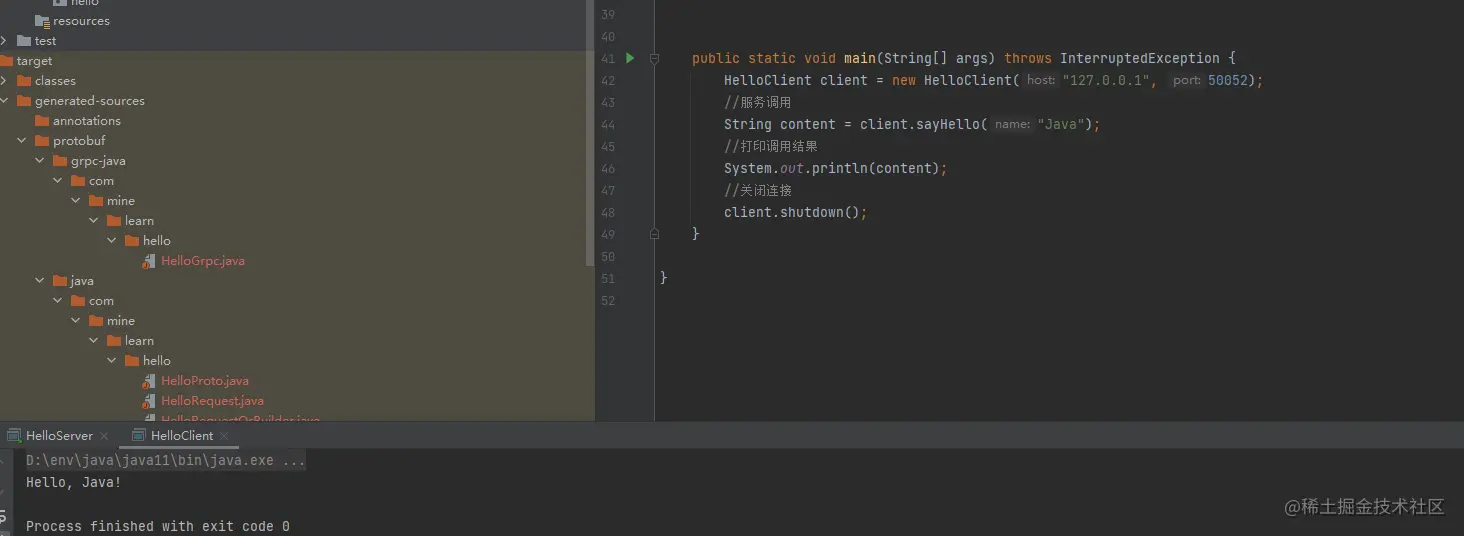The width and height of the screenshot is (1464, 536).
Task: Expand the test folder
Action: (4, 41)
